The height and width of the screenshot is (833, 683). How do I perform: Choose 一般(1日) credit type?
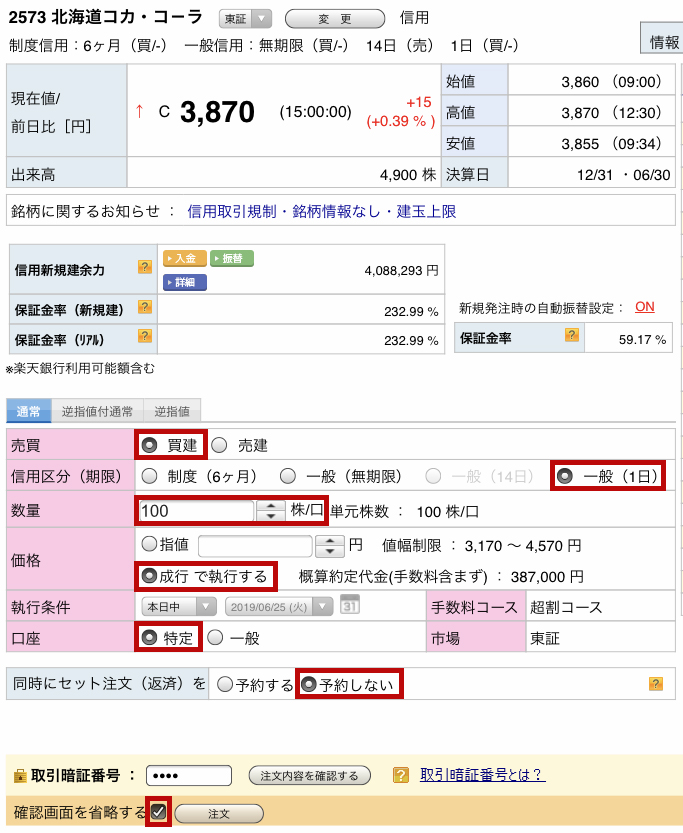pyautogui.click(x=565, y=476)
